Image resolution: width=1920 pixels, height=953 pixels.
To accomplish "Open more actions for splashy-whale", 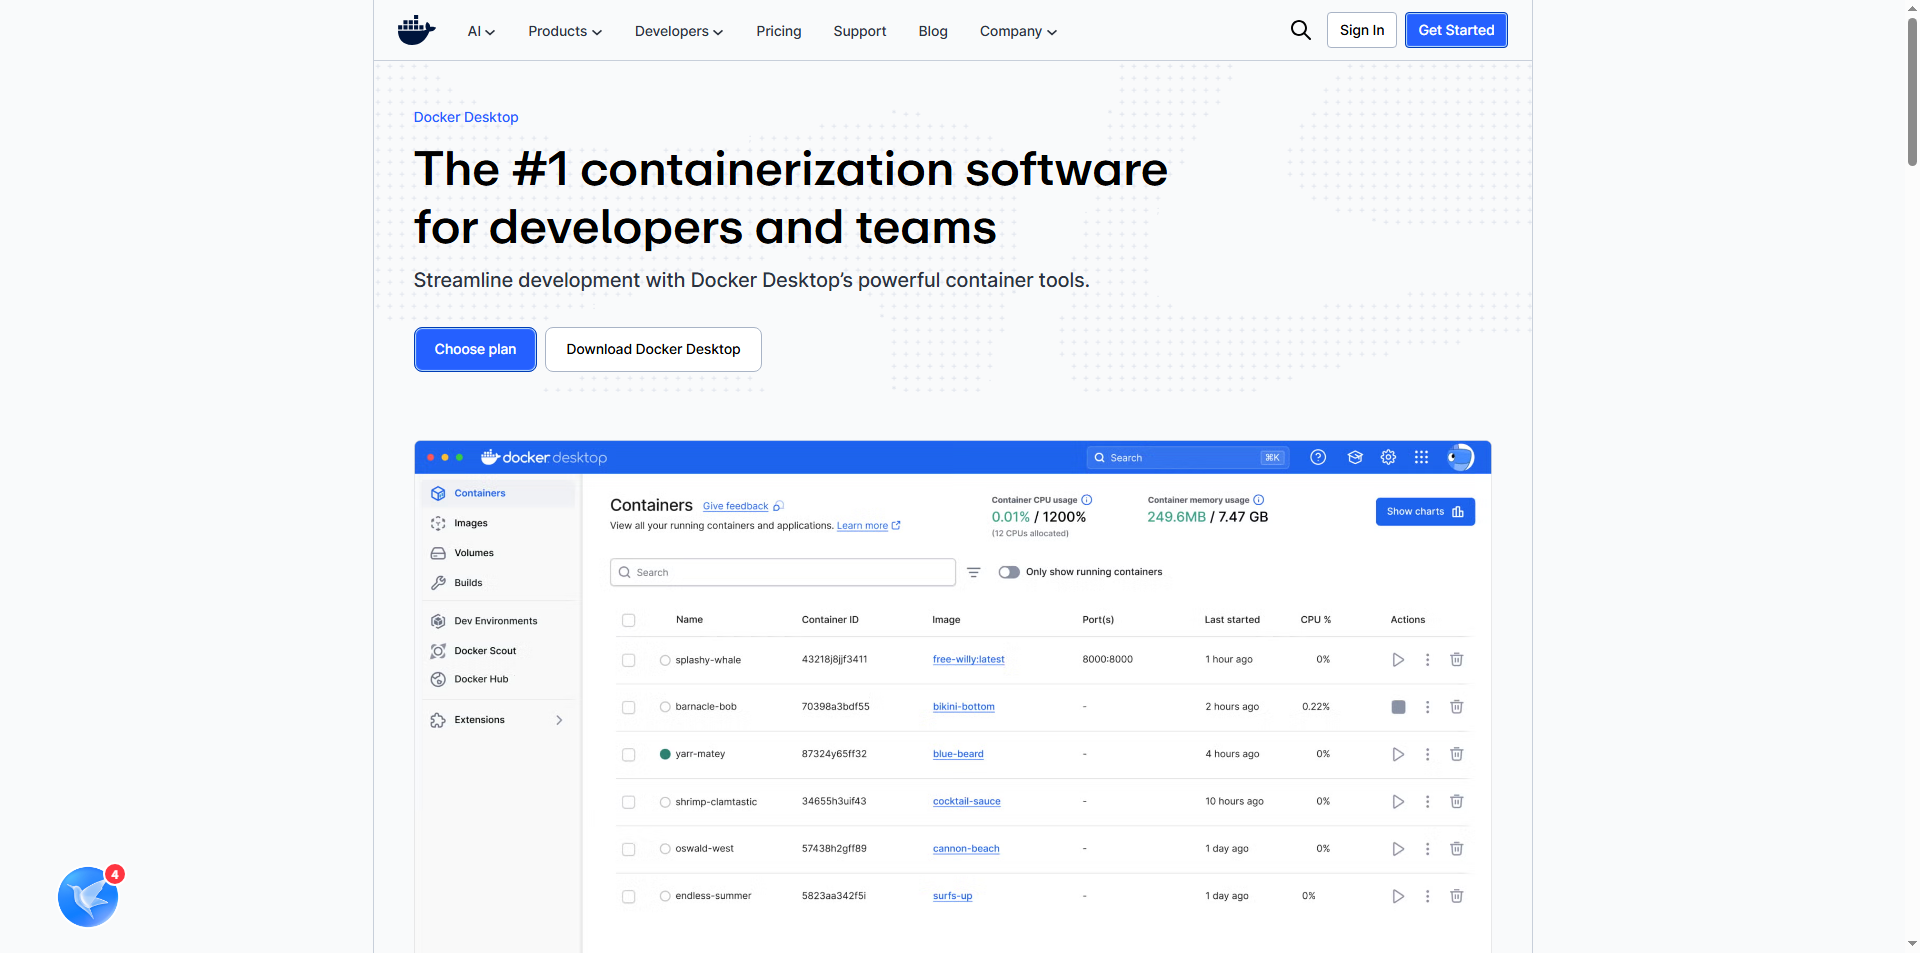I will (x=1427, y=660).
